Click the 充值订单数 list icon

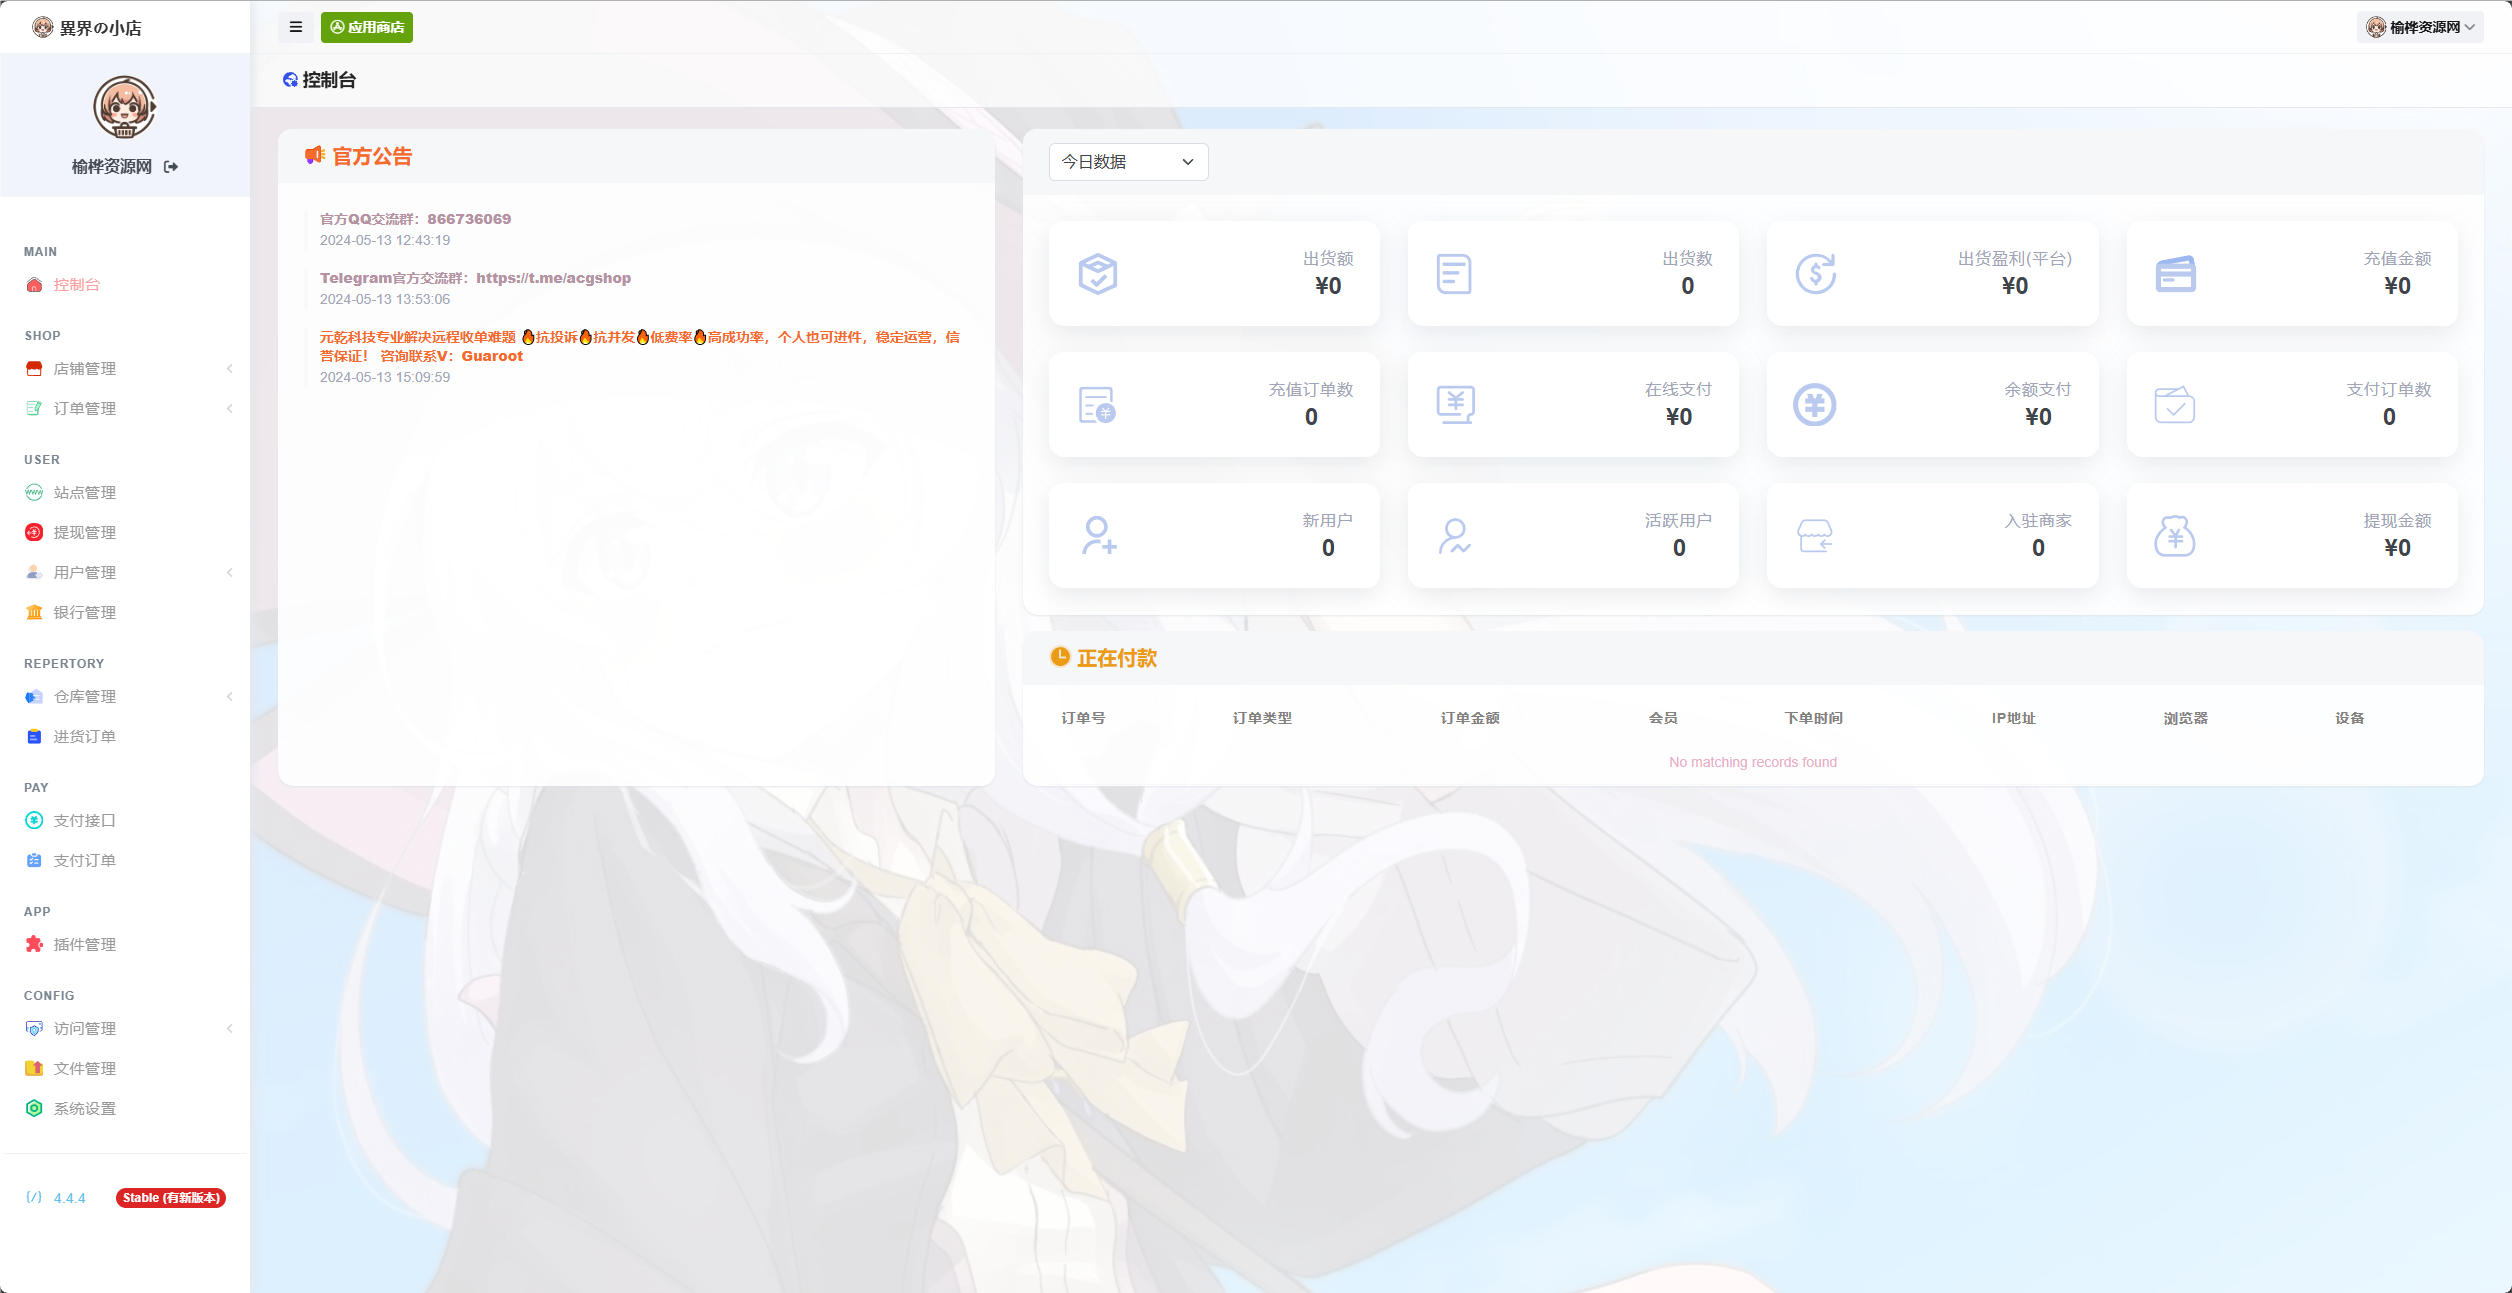point(1098,405)
